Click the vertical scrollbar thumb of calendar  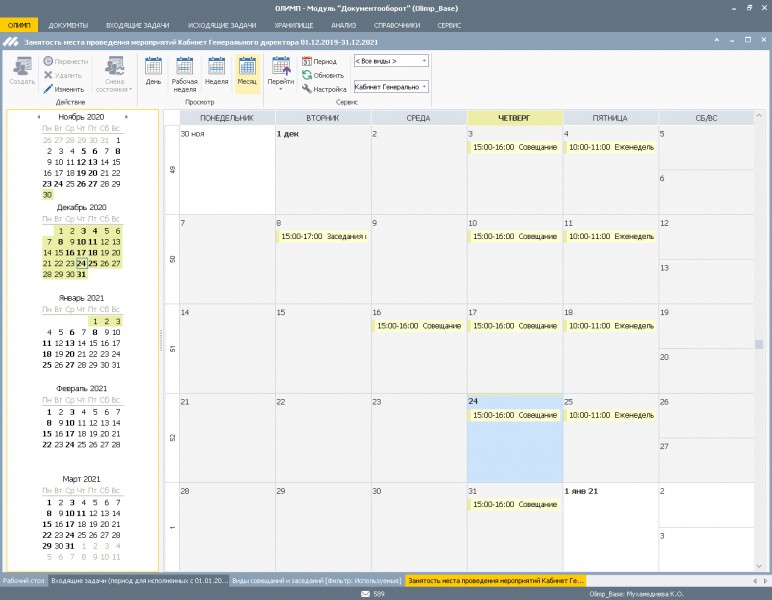pos(758,344)
